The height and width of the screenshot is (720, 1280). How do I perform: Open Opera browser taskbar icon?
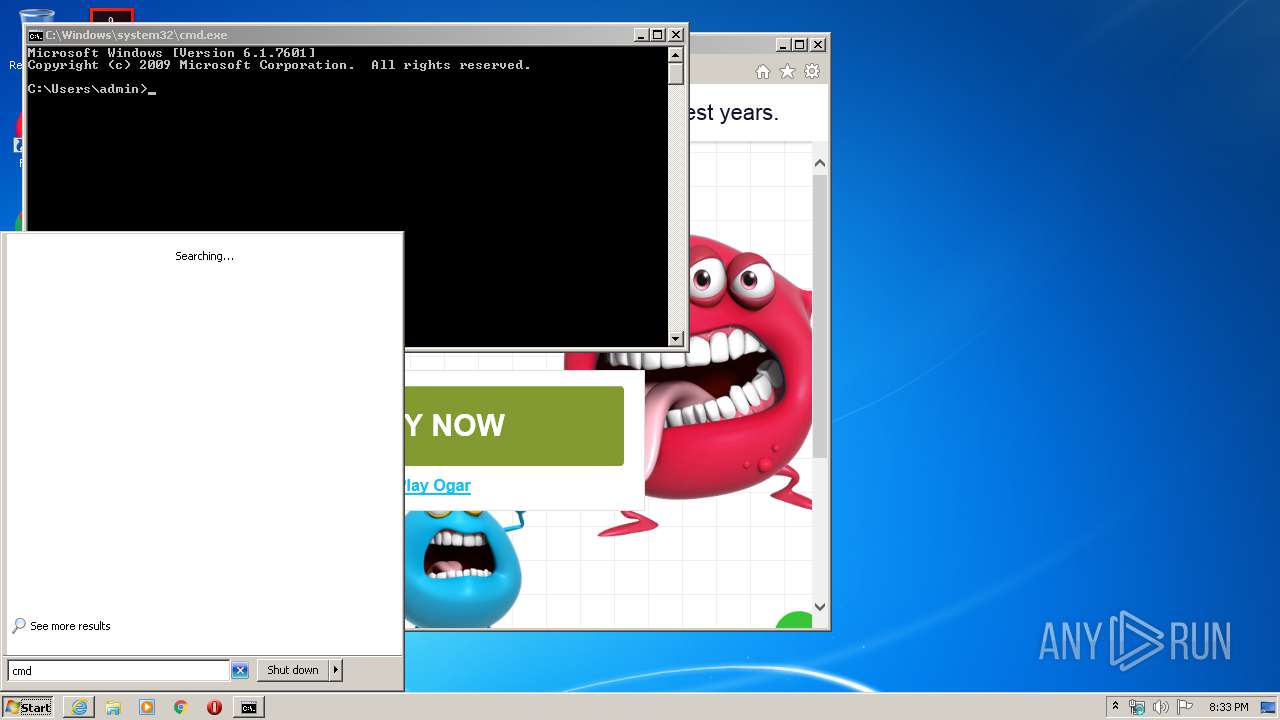pos(214,707)
